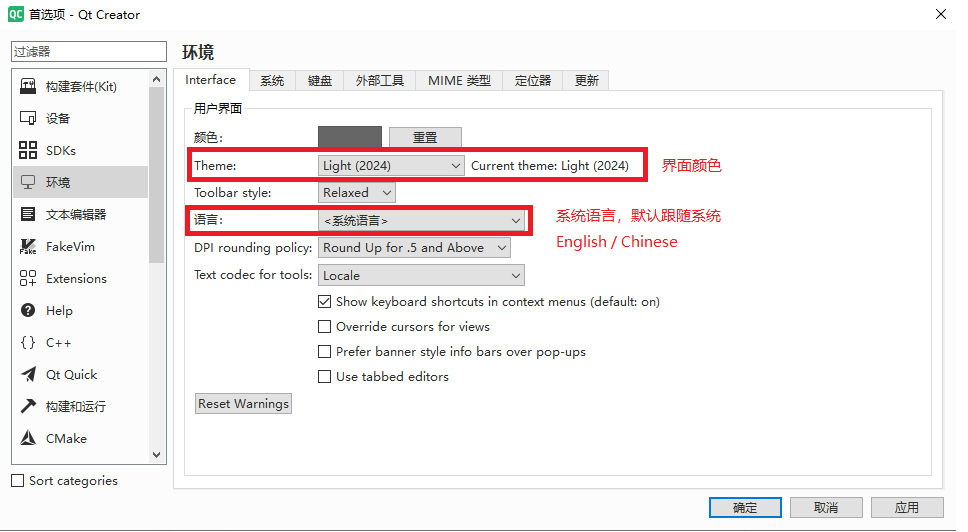
Task: Click the FakeVim icon
Action: 28,246
